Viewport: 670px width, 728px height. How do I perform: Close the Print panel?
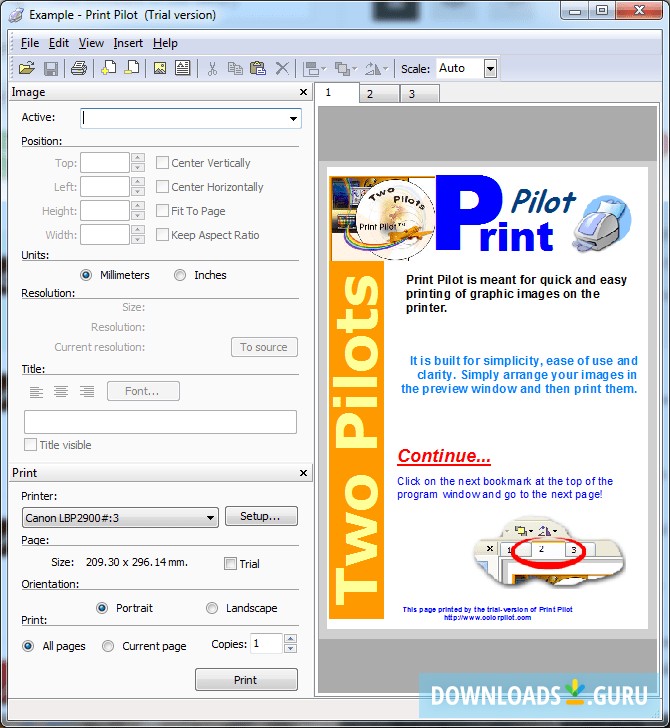(x=303, y=473)
